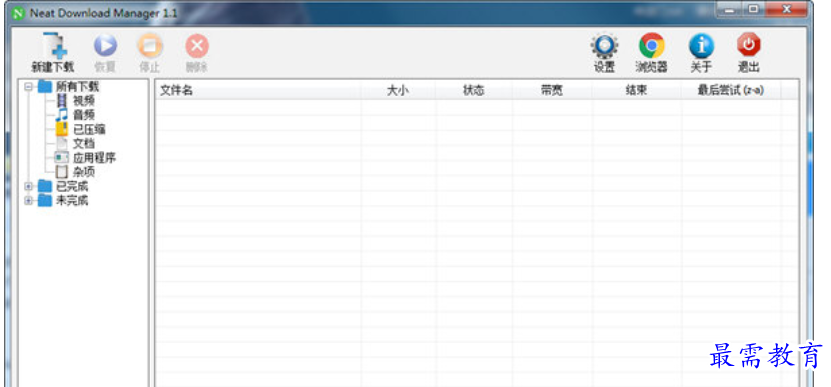This screenshot has width=831, height=387.
Task: Select the 未完成 unfinished folder
Action: click(x=63, y=201)
